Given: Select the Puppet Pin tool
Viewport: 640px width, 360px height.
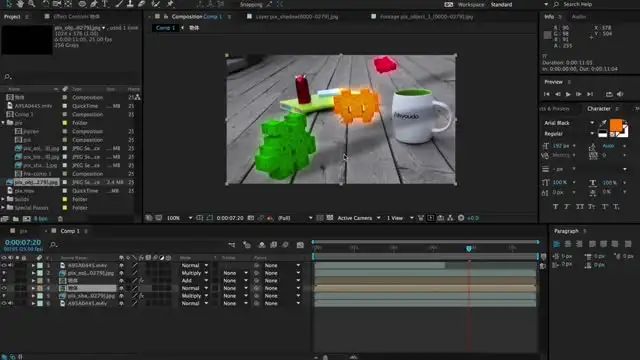Looking at the screenshot, I should [170, 4].
